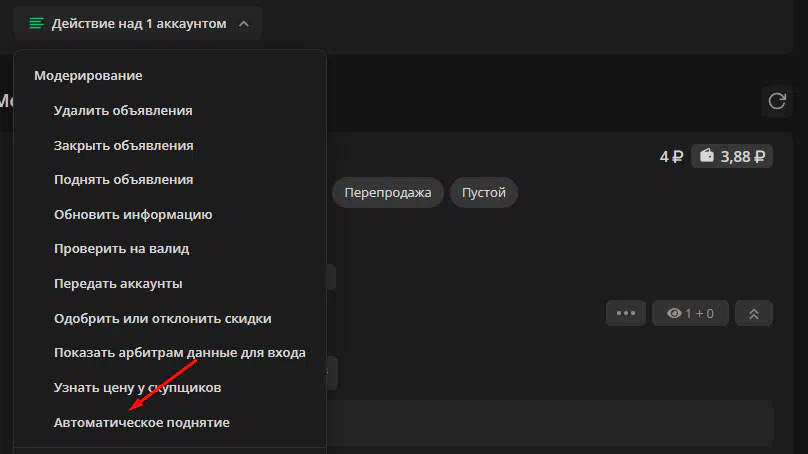Open 'Одобрить или отклонить скидки'
This screenshot has width=808, height=454.
coord(163,318)
